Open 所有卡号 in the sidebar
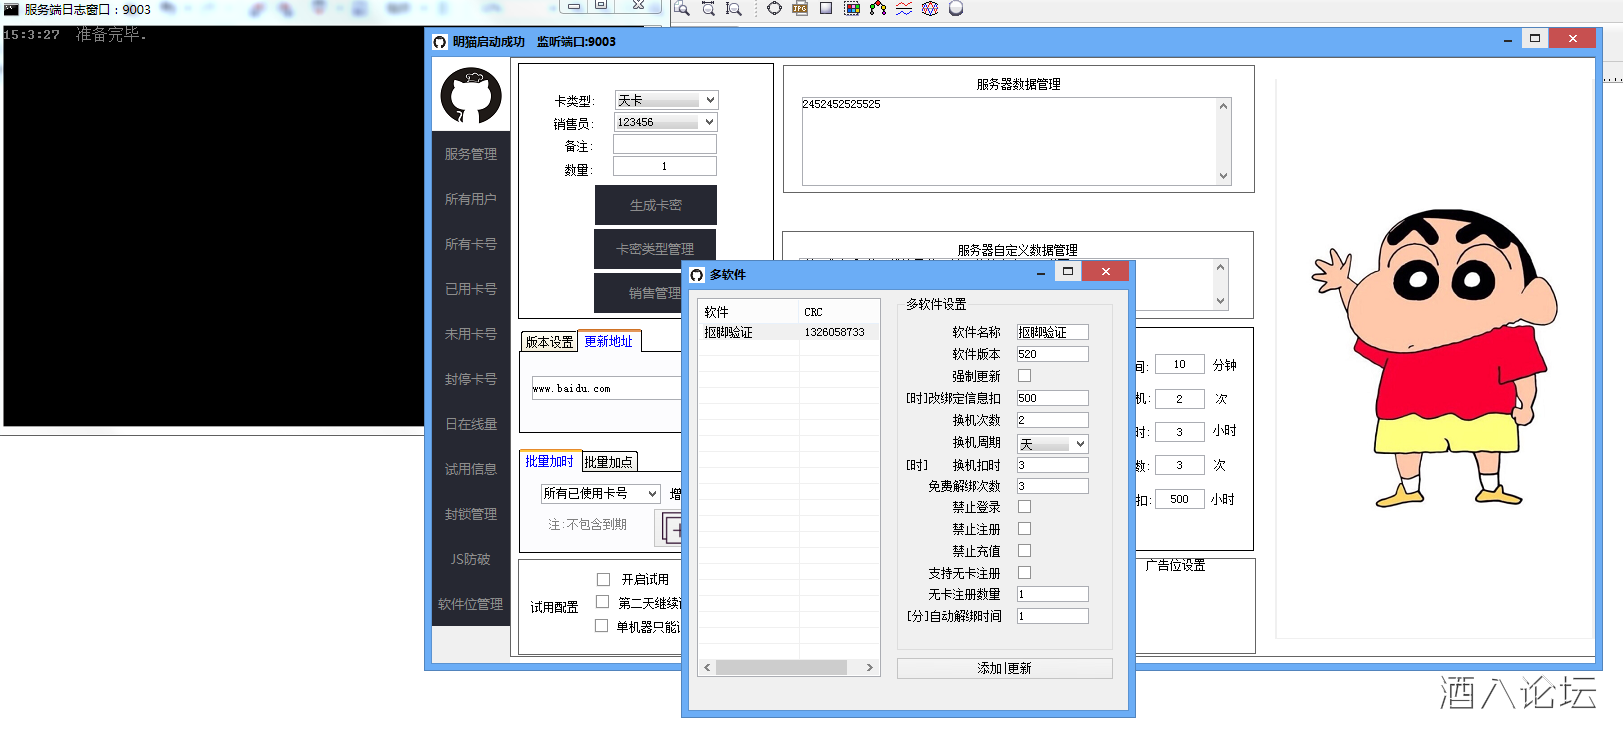The width and height of the screenshot is (1623, 737). (x=471, y=244)
